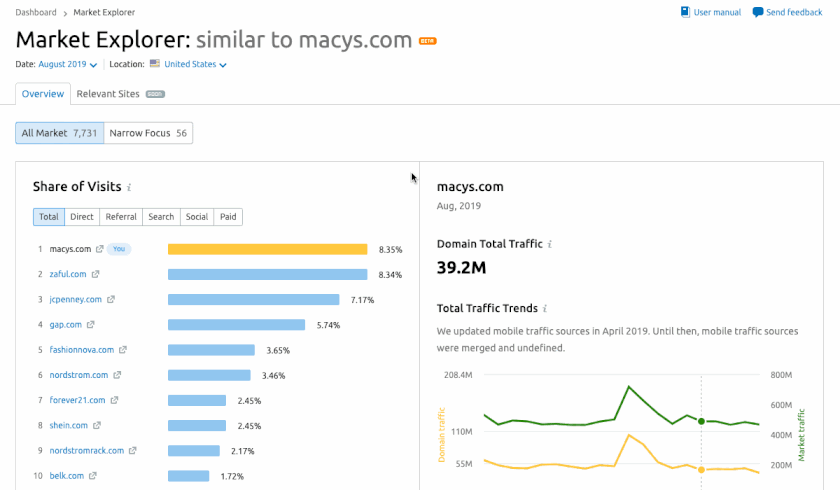
Task: Filter Share of Visits by Paid
Action: (228, 217)
